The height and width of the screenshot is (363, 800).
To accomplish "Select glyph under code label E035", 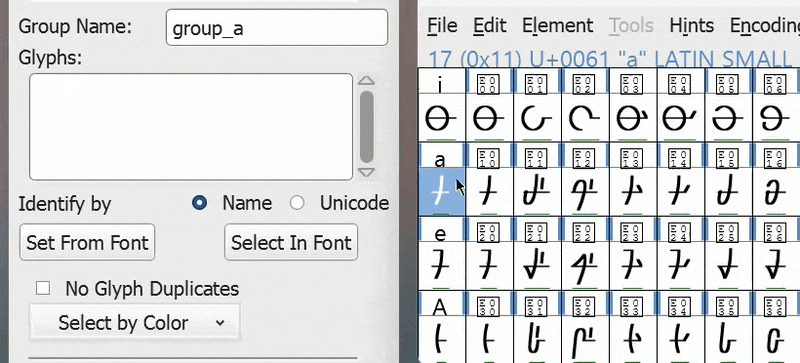I will [729, 339].
